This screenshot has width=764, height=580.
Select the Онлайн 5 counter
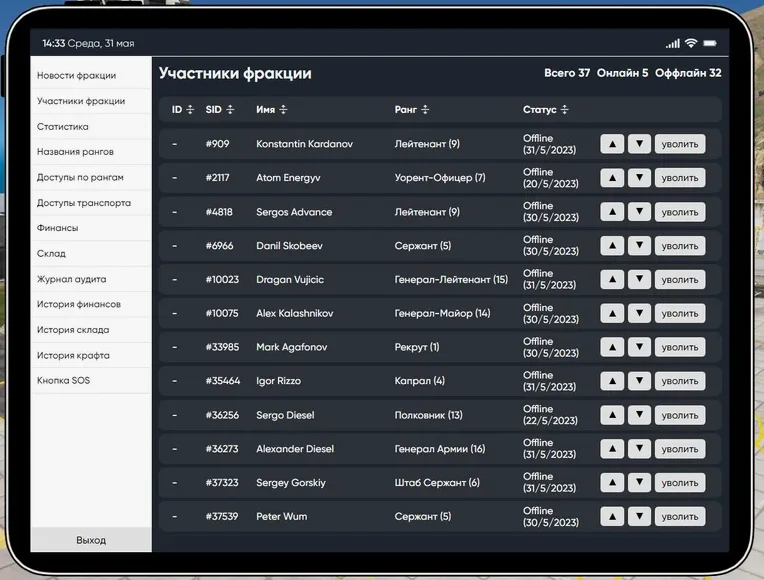click(622, 73)
